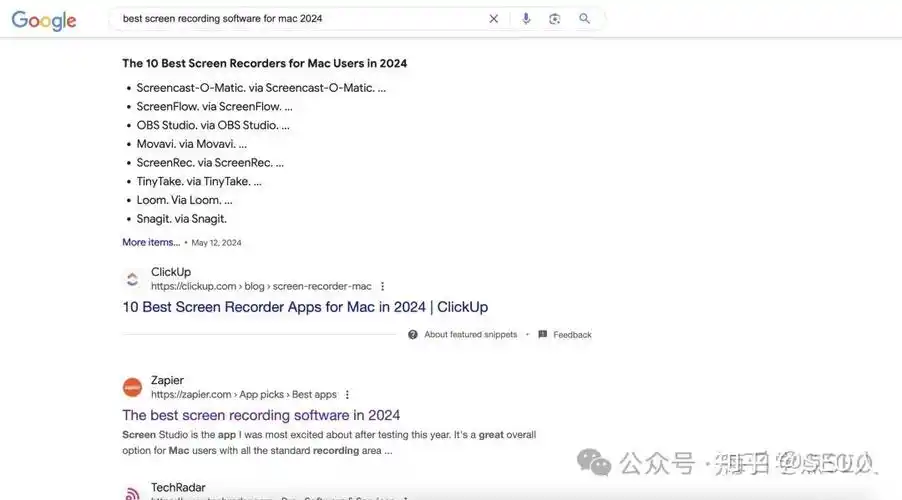The height and width of the screenshot is (500, 902).
Task: Click the ClickUp site favicon
Action: (132, 279)
